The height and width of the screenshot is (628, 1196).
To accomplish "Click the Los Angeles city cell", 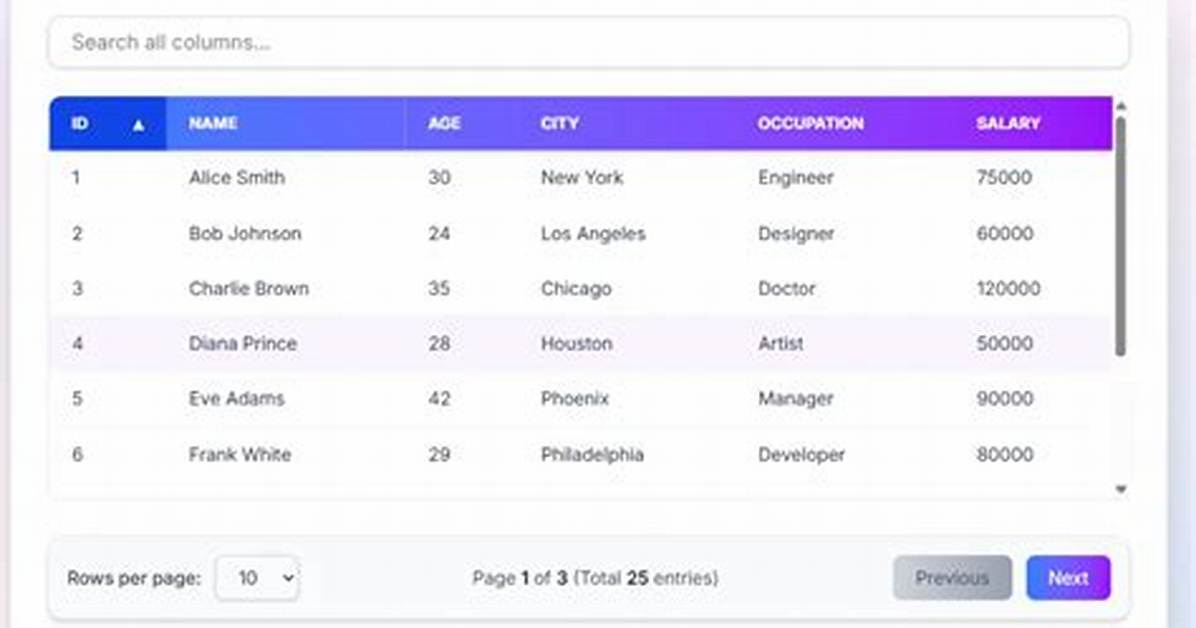I will coord(593,233).
